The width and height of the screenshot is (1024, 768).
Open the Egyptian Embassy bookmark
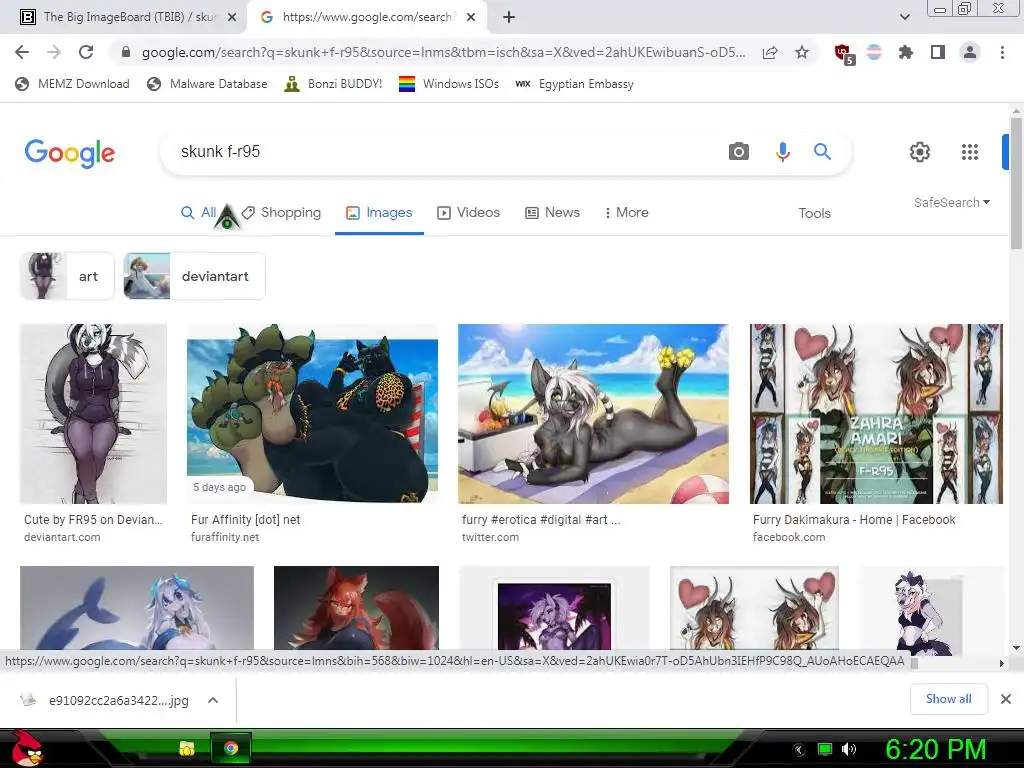point(574,84)
